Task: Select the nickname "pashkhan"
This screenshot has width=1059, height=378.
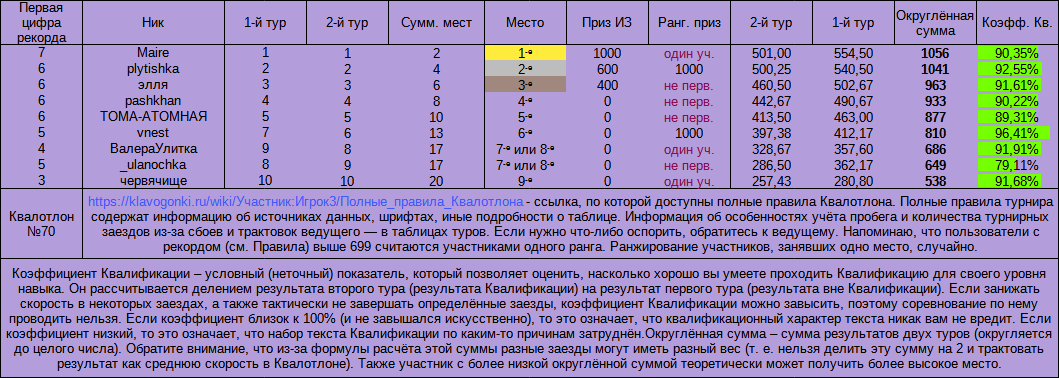Action: click(x=153, y=101)
